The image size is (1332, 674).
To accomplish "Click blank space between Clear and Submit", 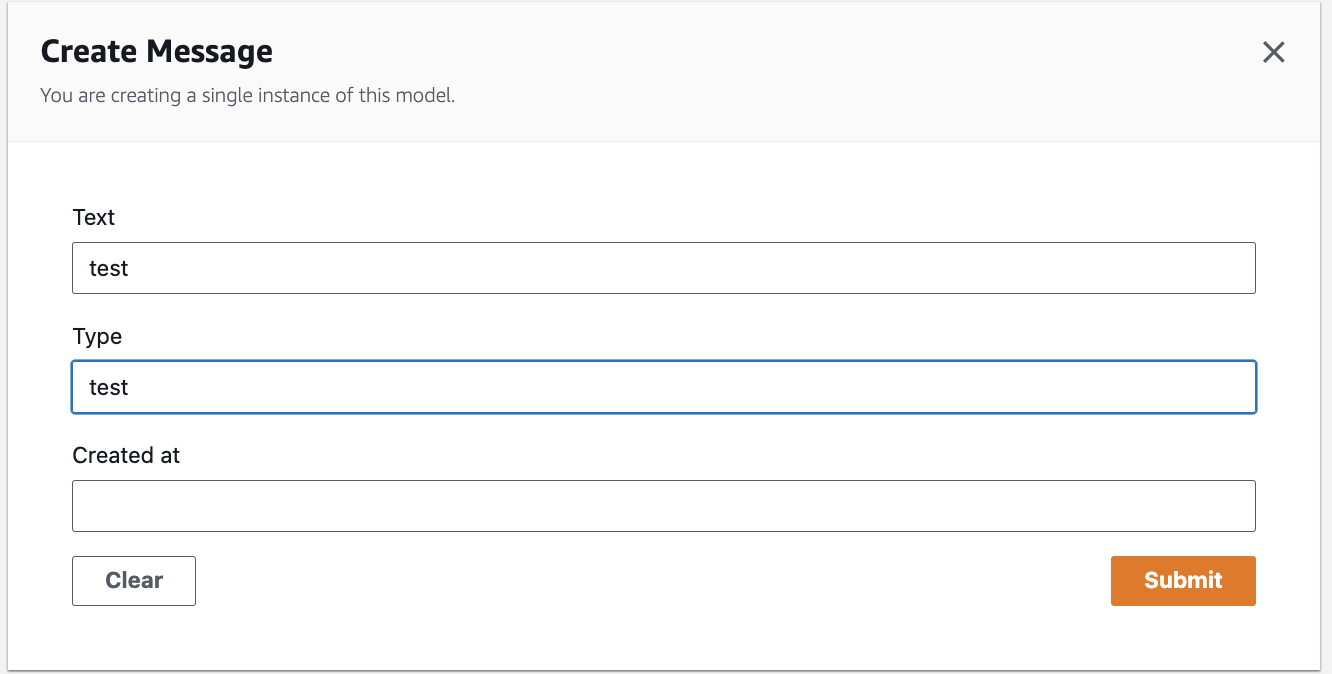I will point(650,581).
